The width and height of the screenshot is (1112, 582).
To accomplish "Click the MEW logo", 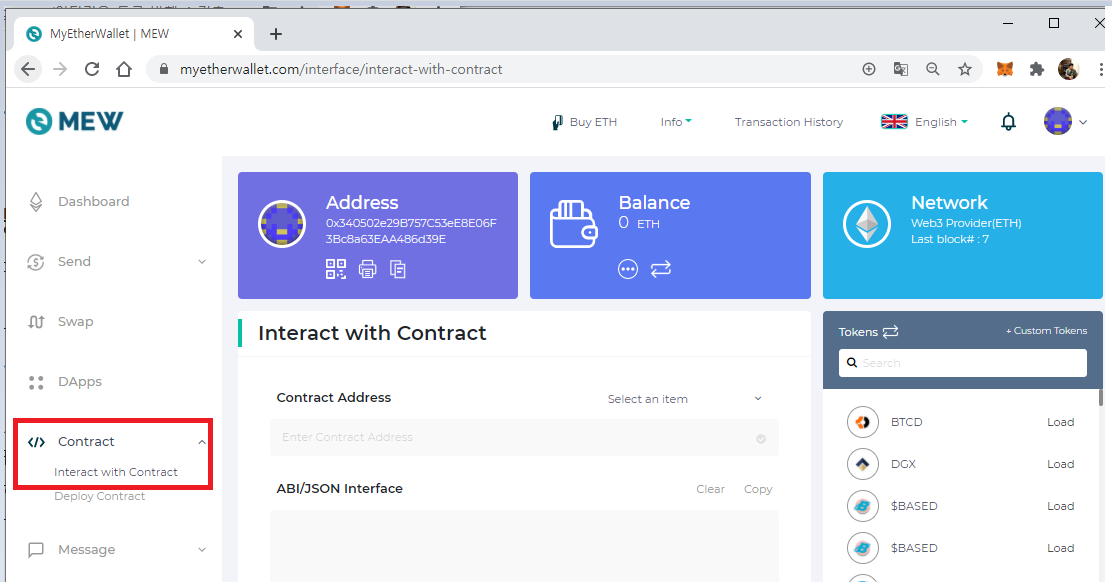I will point(74,121).
